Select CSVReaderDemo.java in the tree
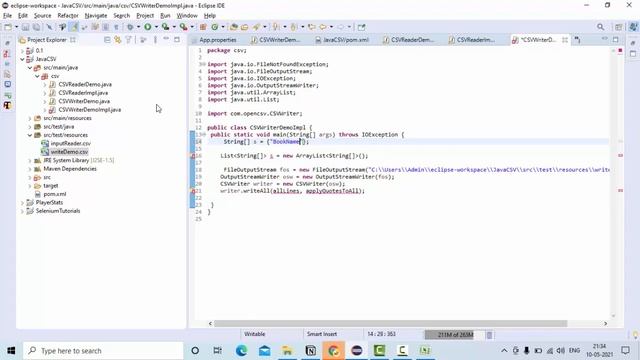The image size is (640, 360). [x=85, y=84]
